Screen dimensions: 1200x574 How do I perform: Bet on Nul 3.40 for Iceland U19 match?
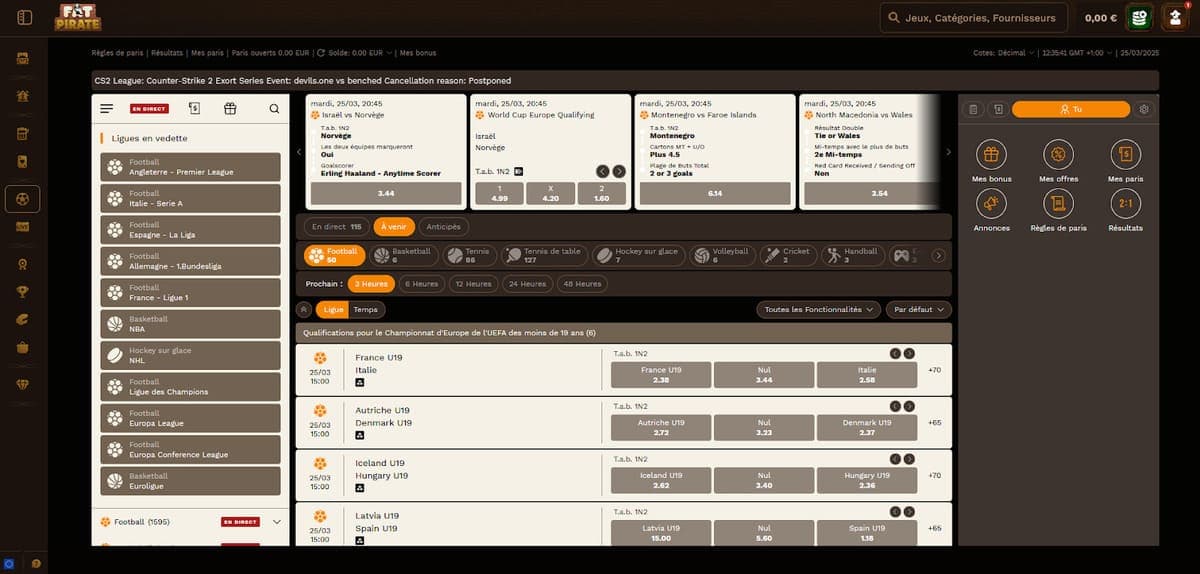[x=763, y=480]
